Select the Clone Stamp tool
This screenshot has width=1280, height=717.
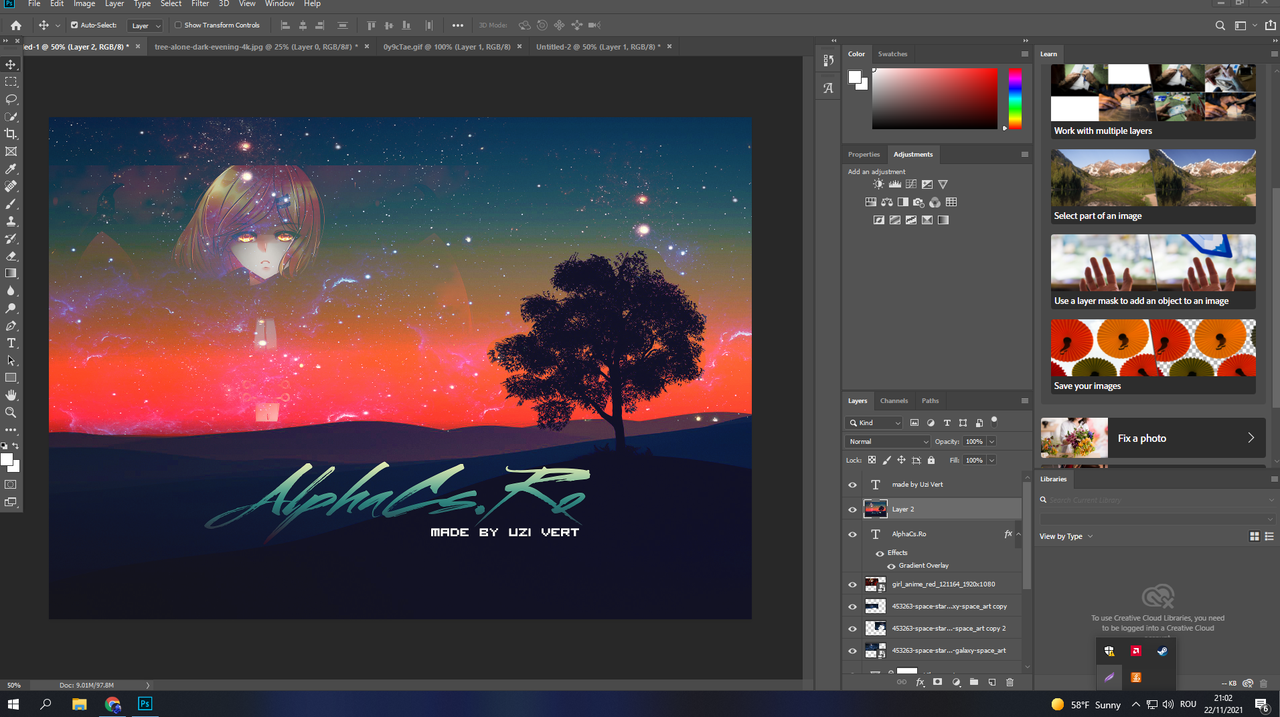(x=11, y=221)
